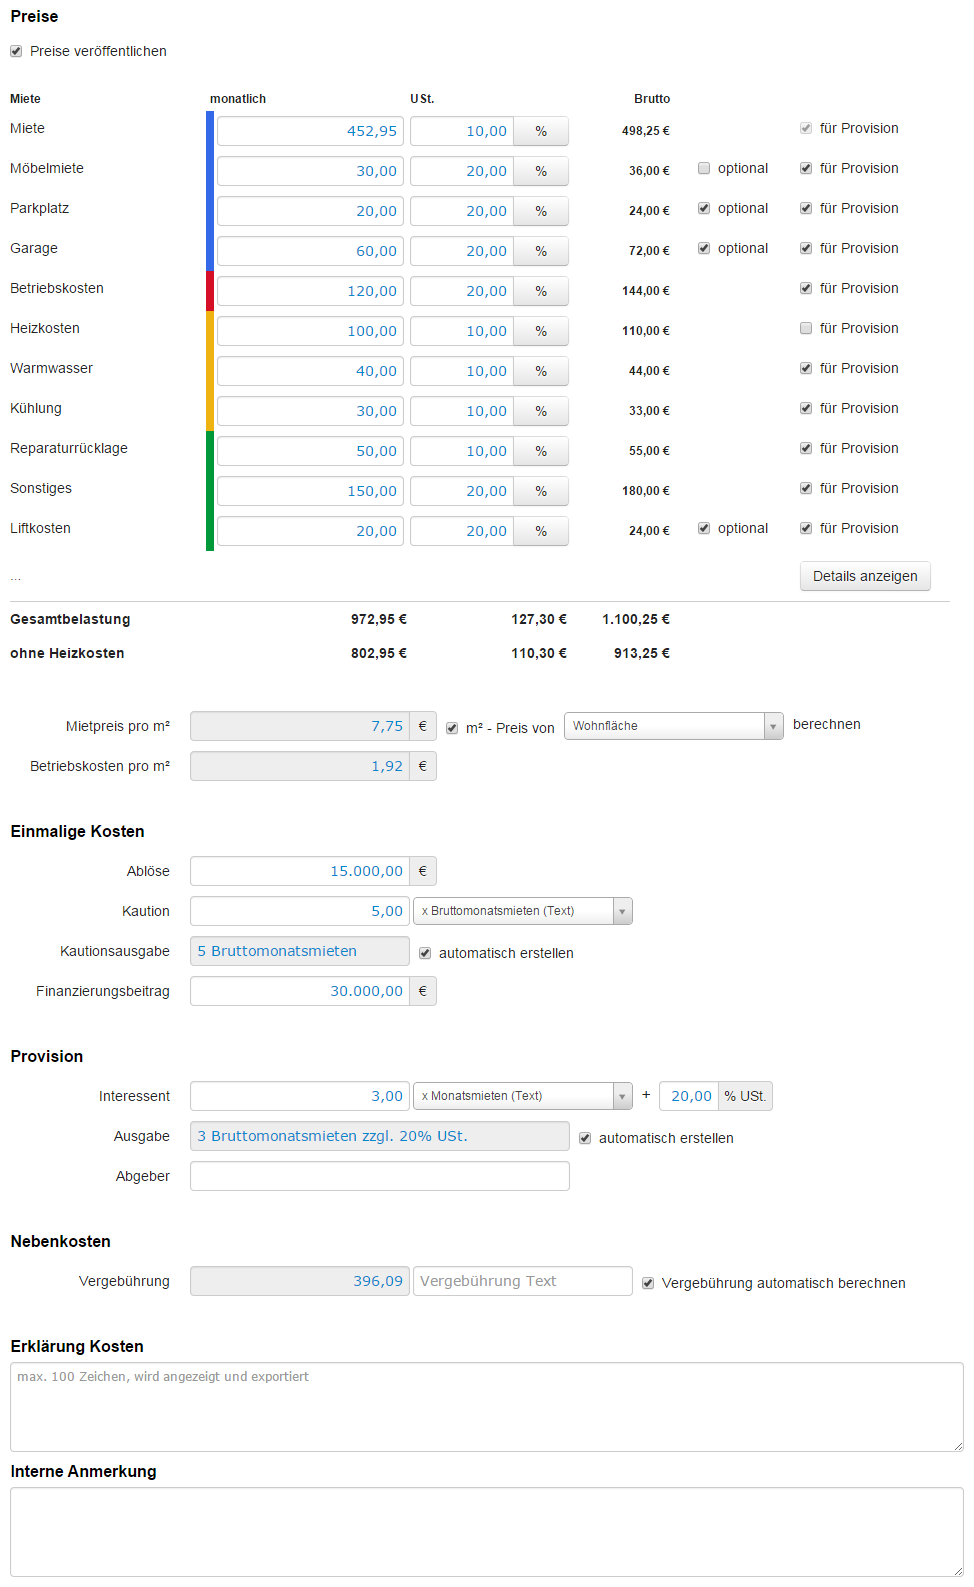Toggle 'automatisch erstellen' for Kautionsausgabe
This screenshot has width=974, height=1587.
[x=425, y=953]
